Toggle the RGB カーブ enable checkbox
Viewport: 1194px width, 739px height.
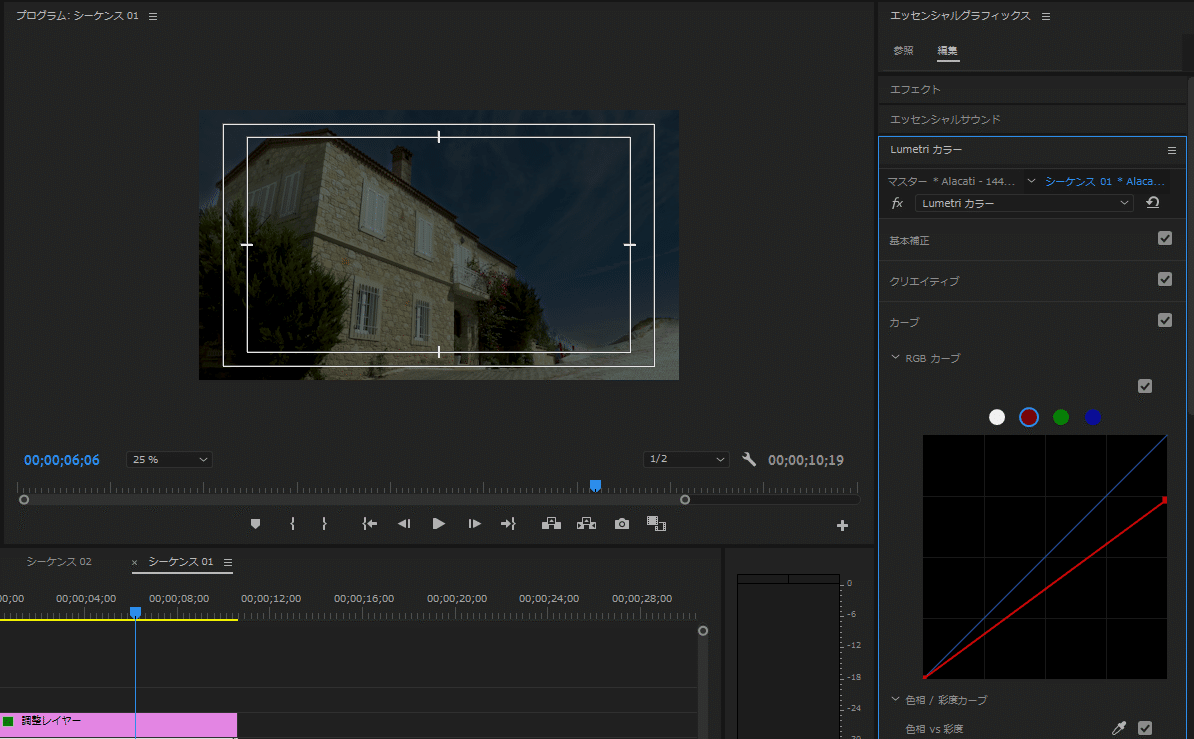point(1145,386)
